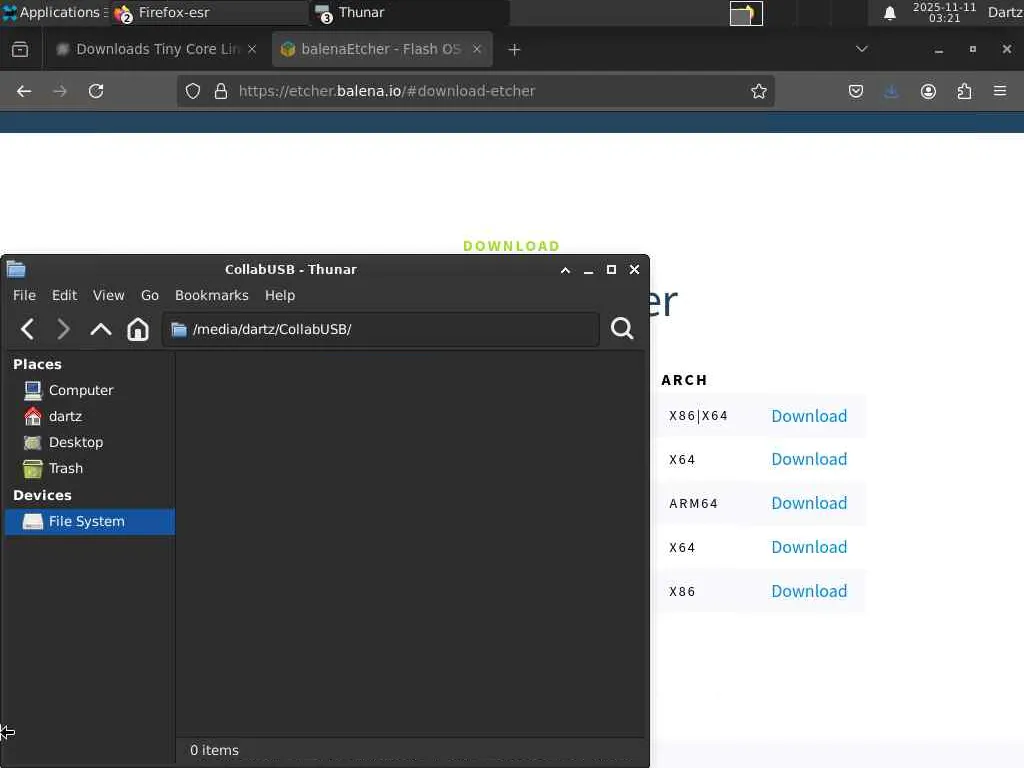Go back in Thunar folder history
Image resolution: width=1024 pixels, height=768 pixels.
coord(27,329)
